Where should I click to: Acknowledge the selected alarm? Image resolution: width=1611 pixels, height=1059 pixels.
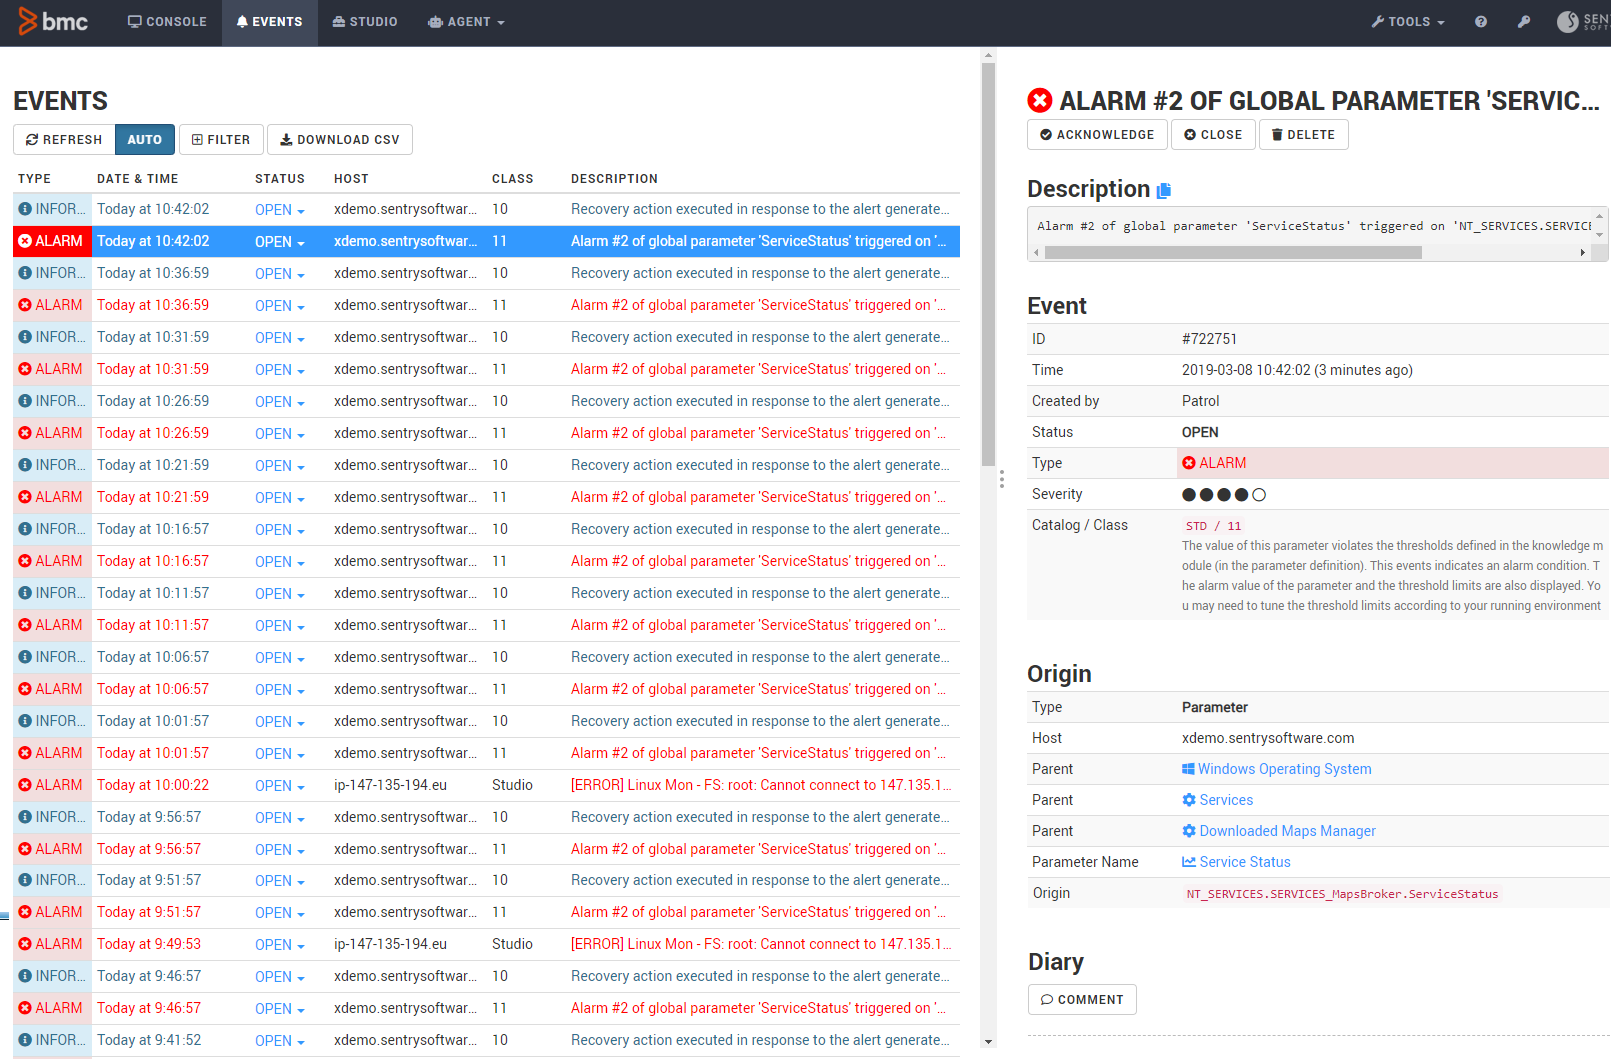click(1097, 134)
